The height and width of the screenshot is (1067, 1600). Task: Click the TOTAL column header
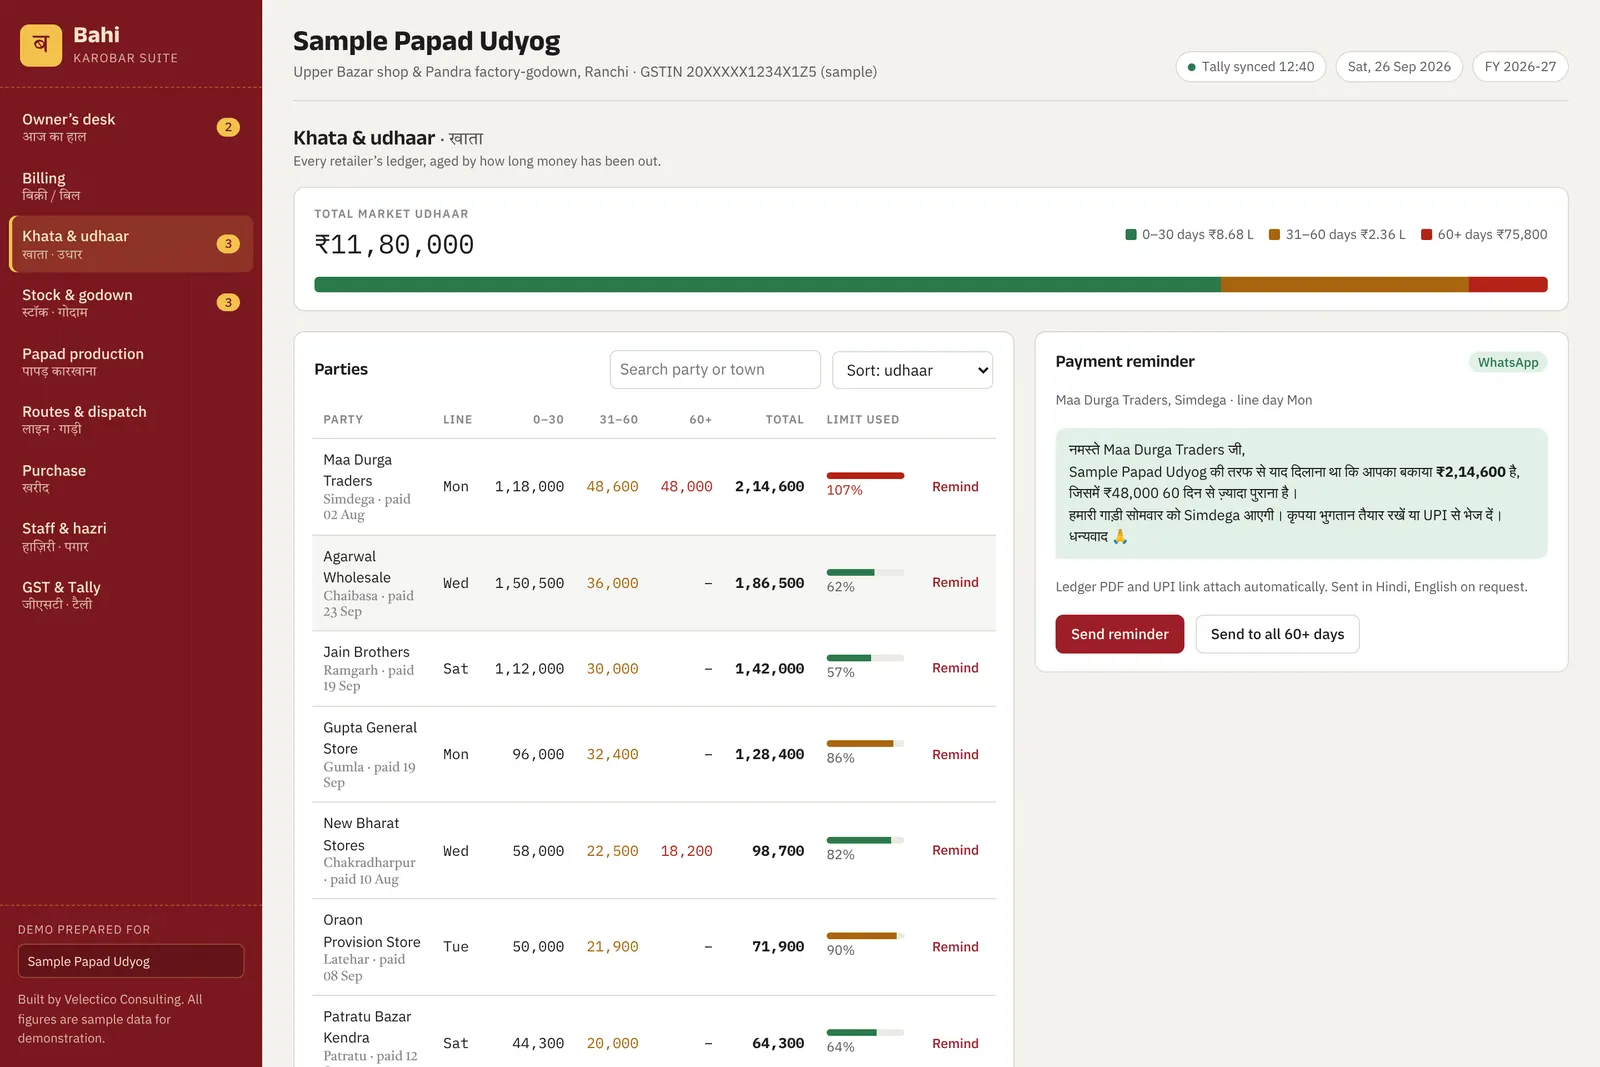click(x=784, y=420)
